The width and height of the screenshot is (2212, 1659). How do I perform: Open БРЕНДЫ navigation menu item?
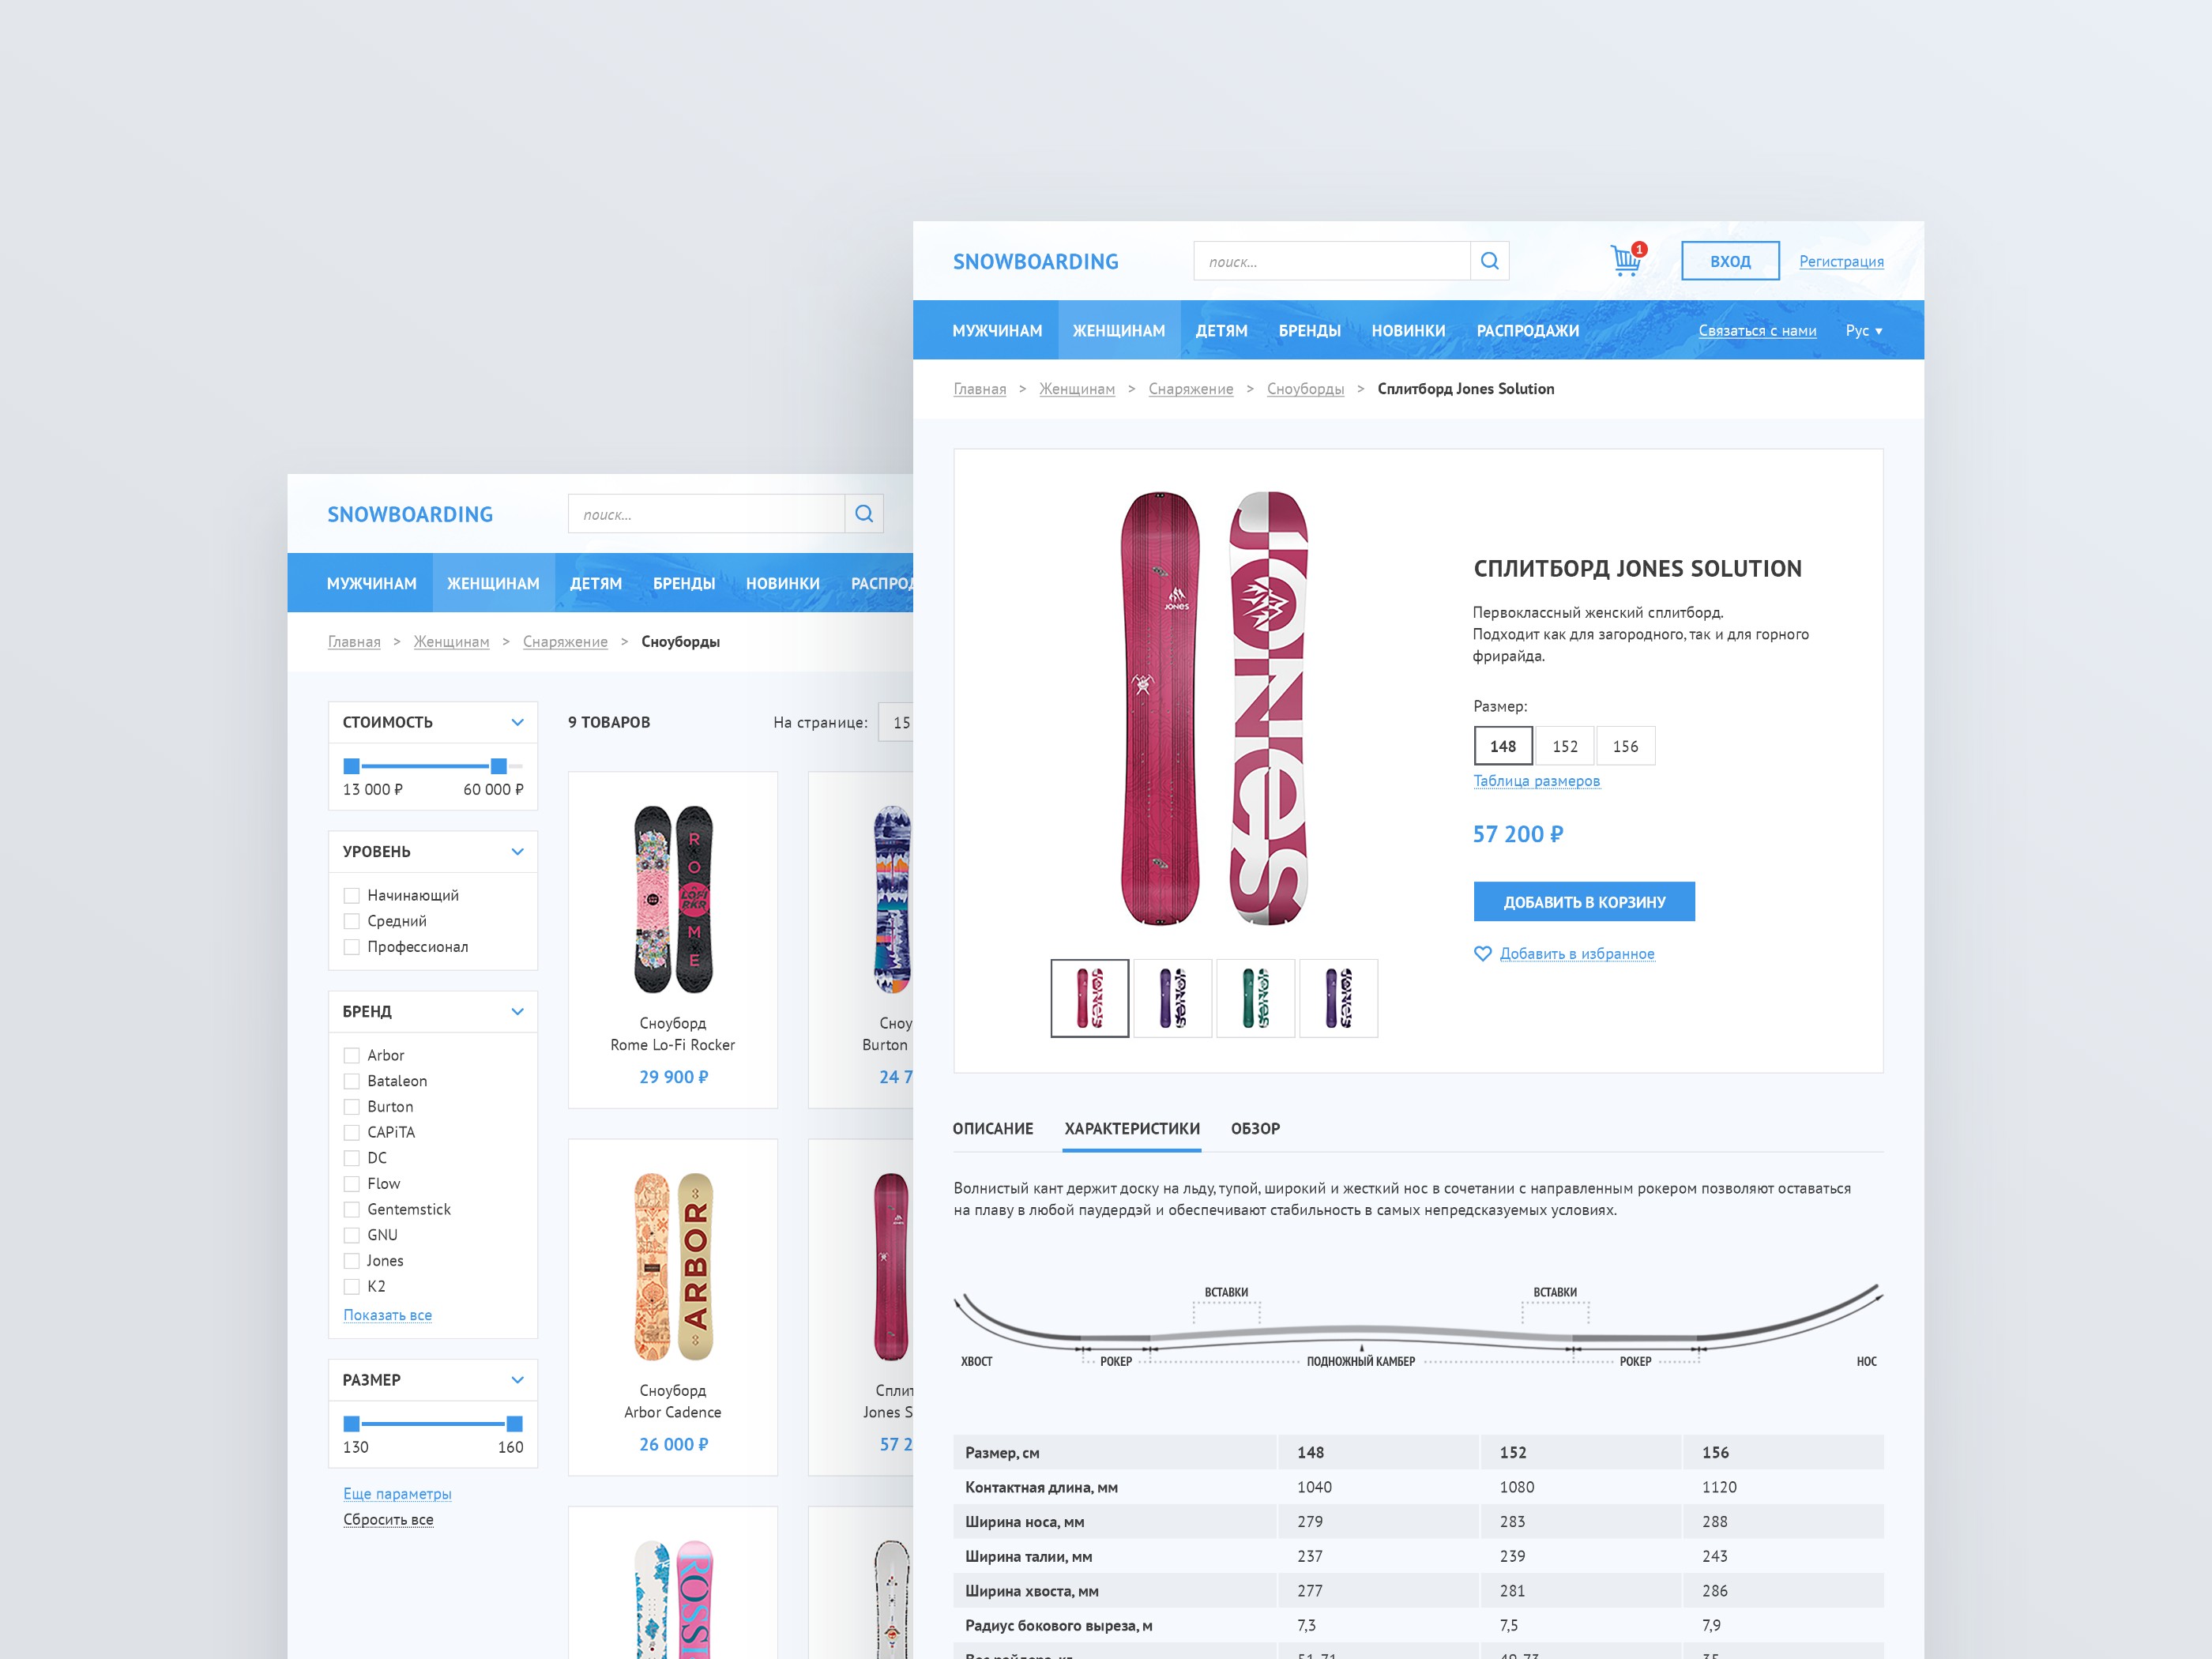1310,333
